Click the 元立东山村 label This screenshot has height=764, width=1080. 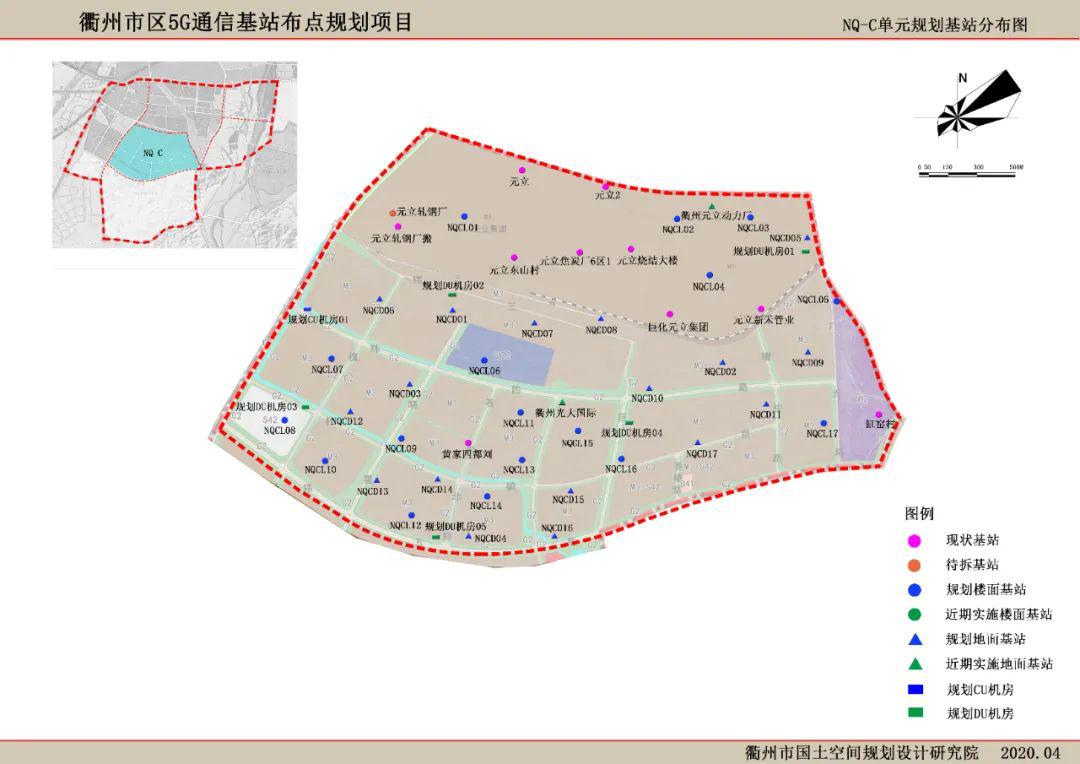coord(515,271)
